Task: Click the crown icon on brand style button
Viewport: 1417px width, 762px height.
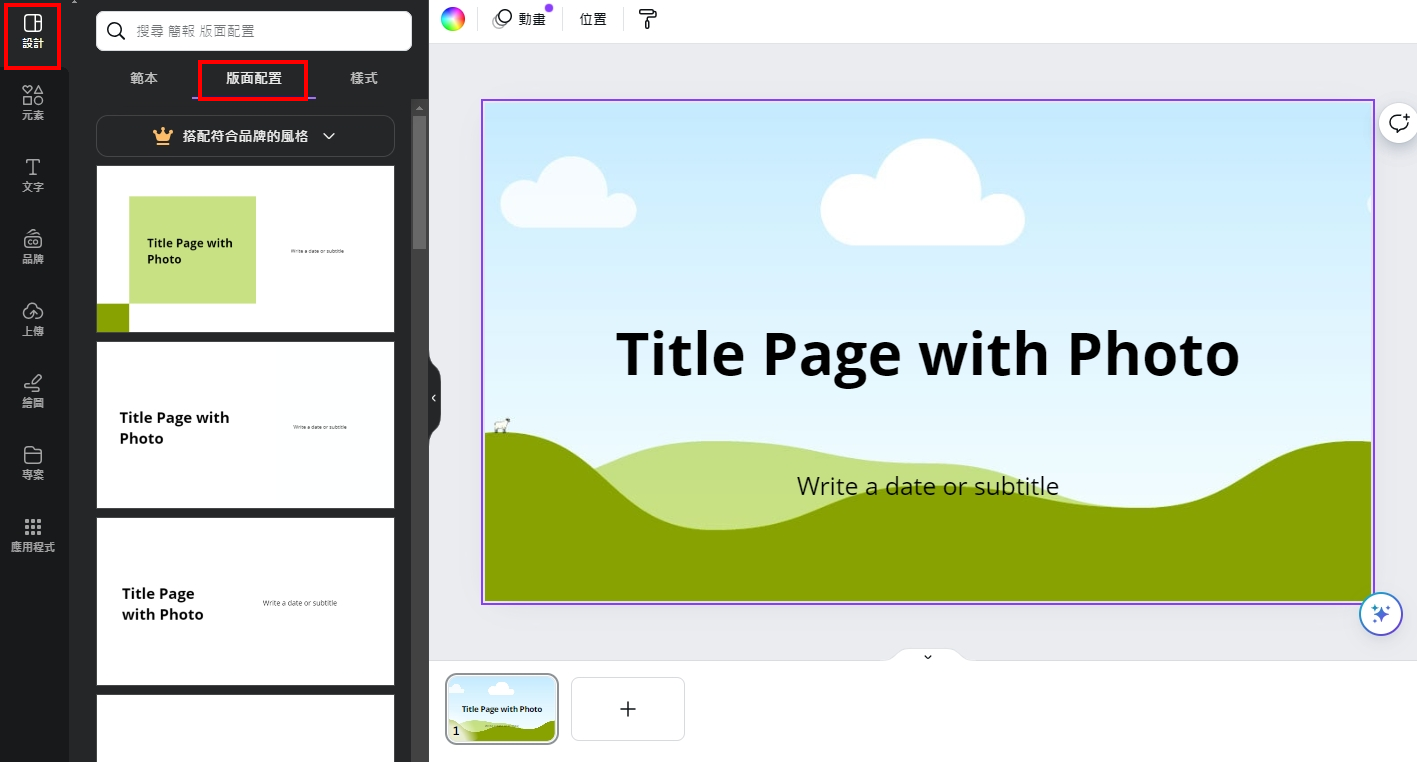Action: [163, 136]
